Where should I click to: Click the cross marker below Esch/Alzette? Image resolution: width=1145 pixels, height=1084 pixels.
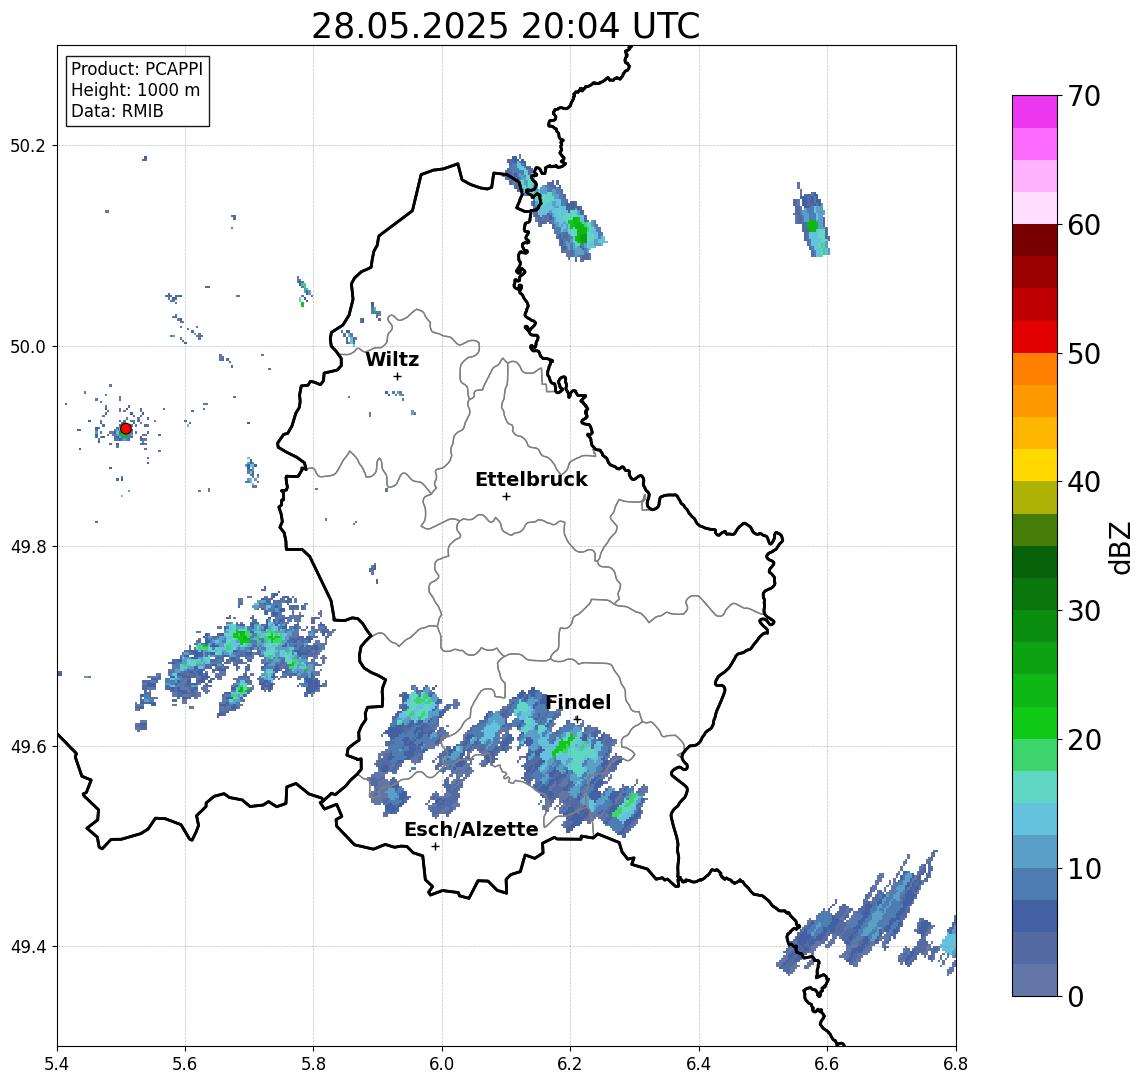point(435,847)
